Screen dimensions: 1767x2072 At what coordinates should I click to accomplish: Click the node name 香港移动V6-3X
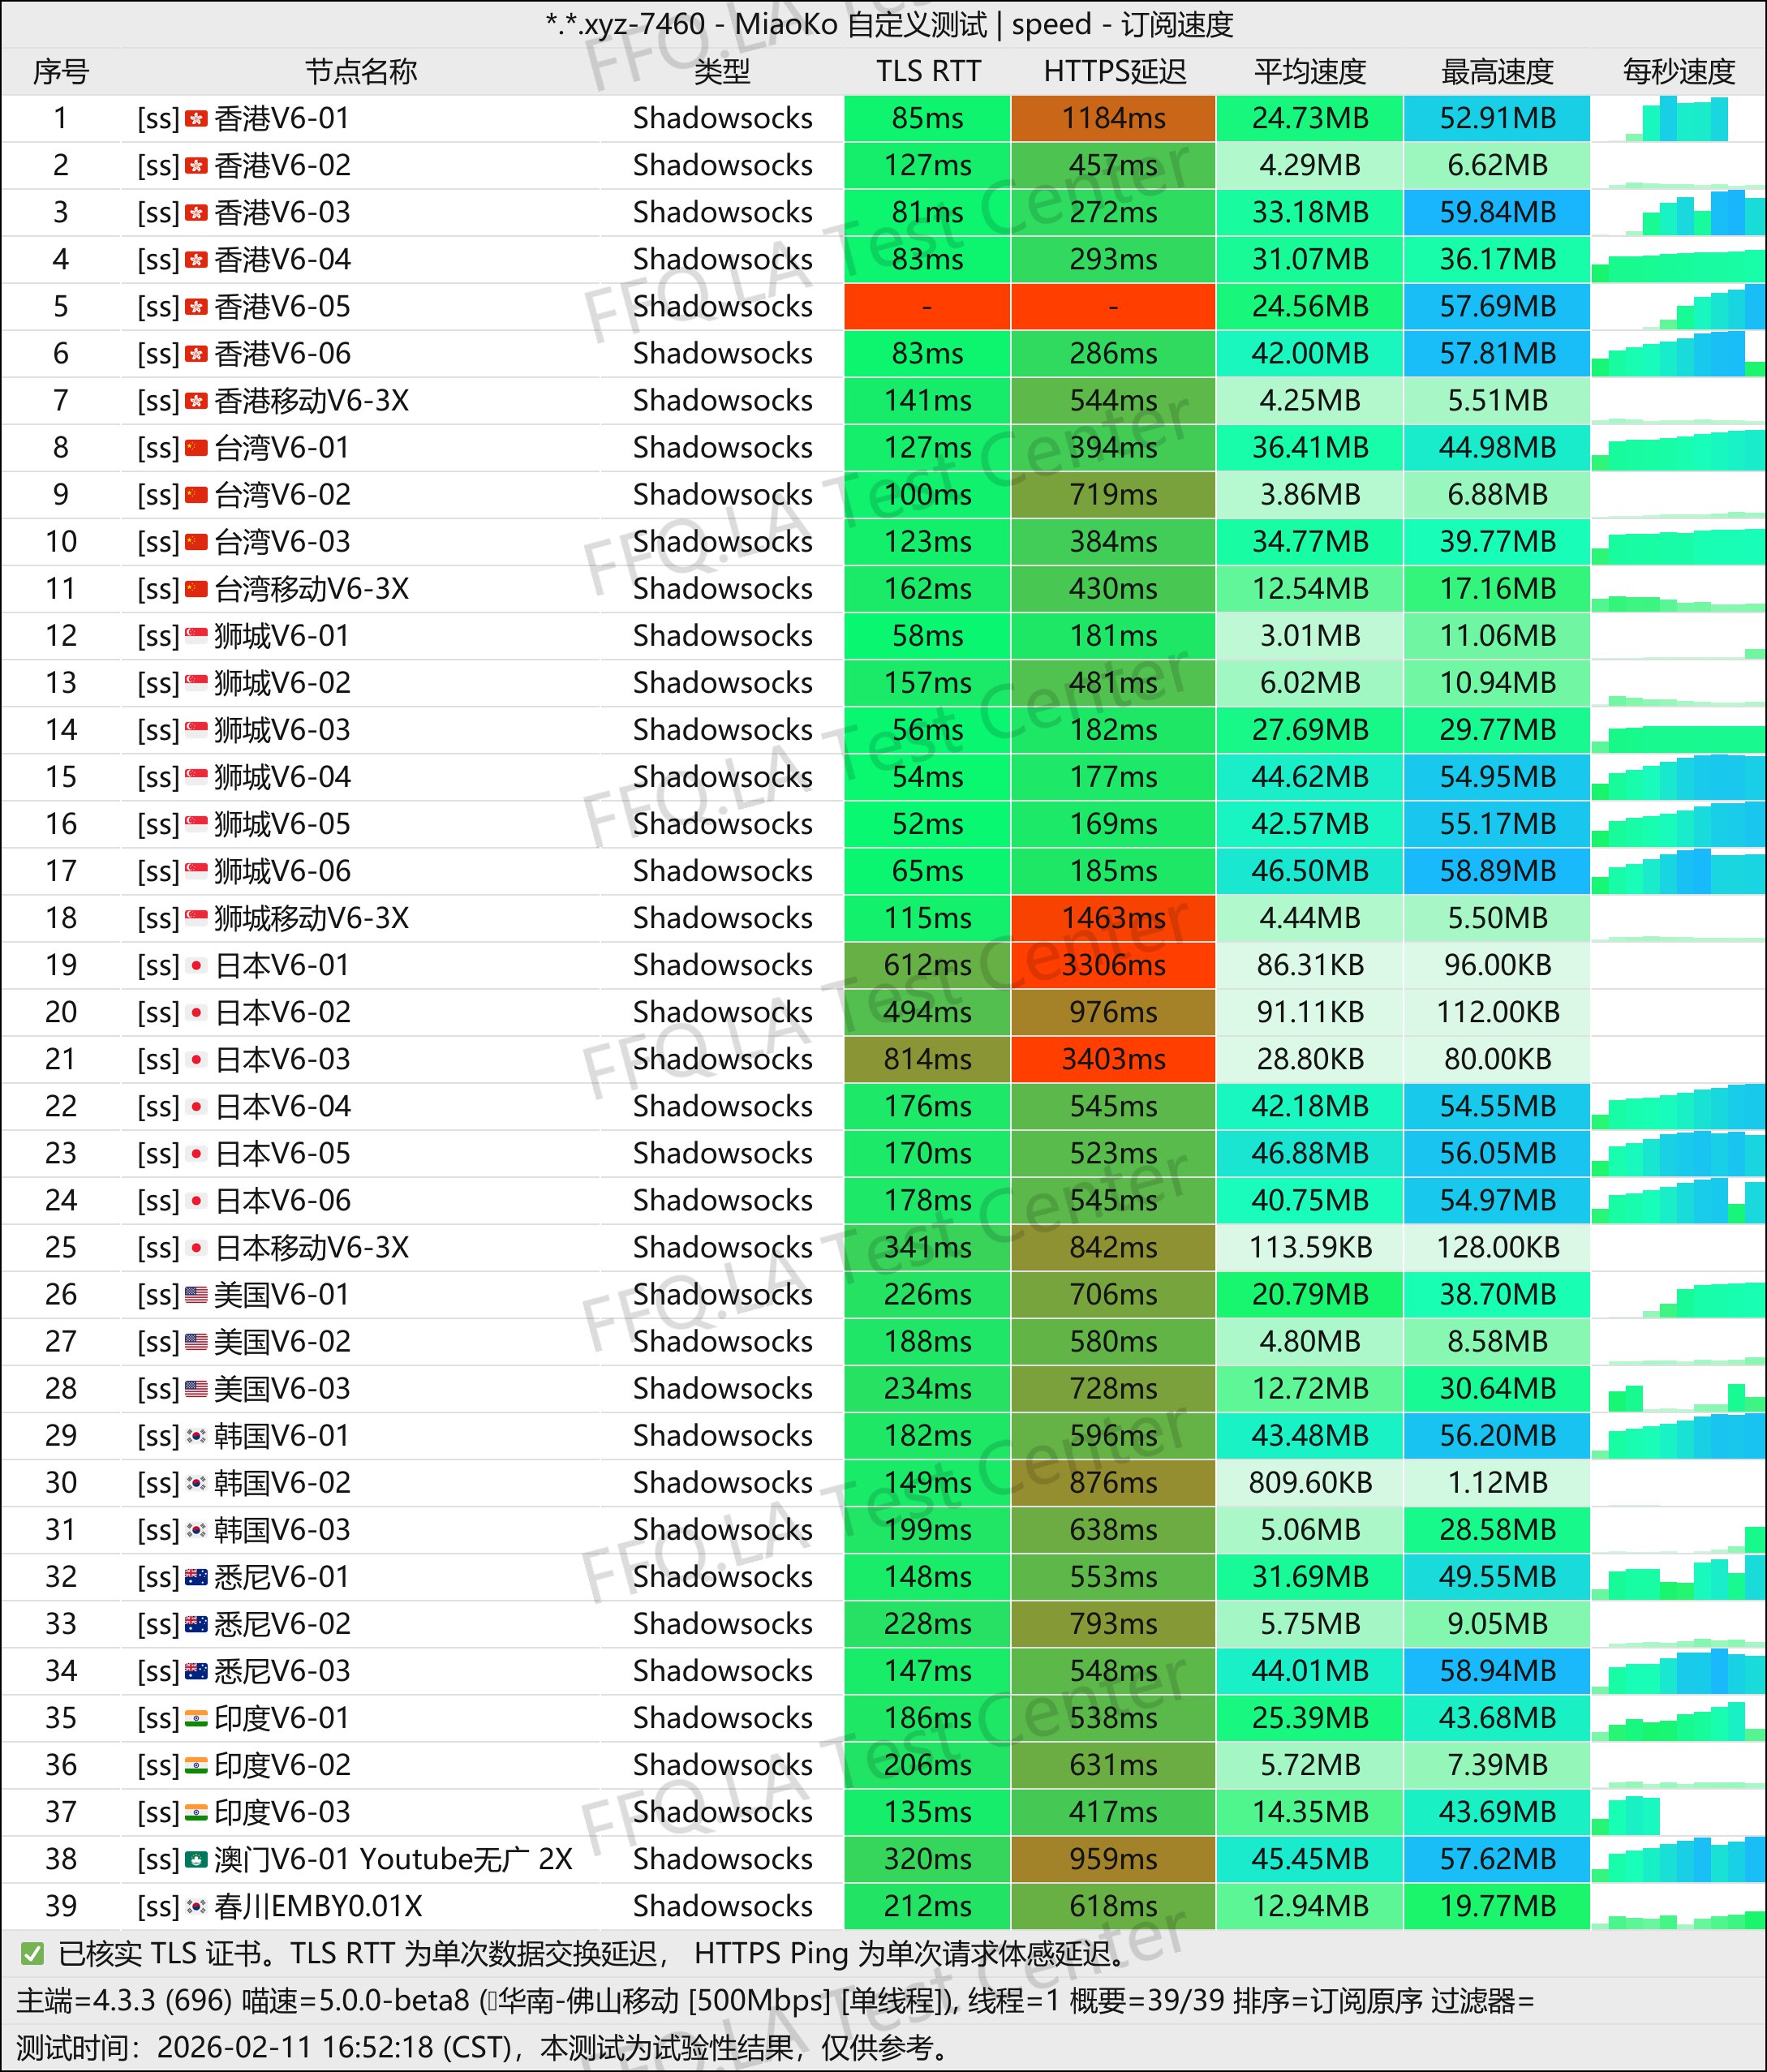[x=312, y=401]
